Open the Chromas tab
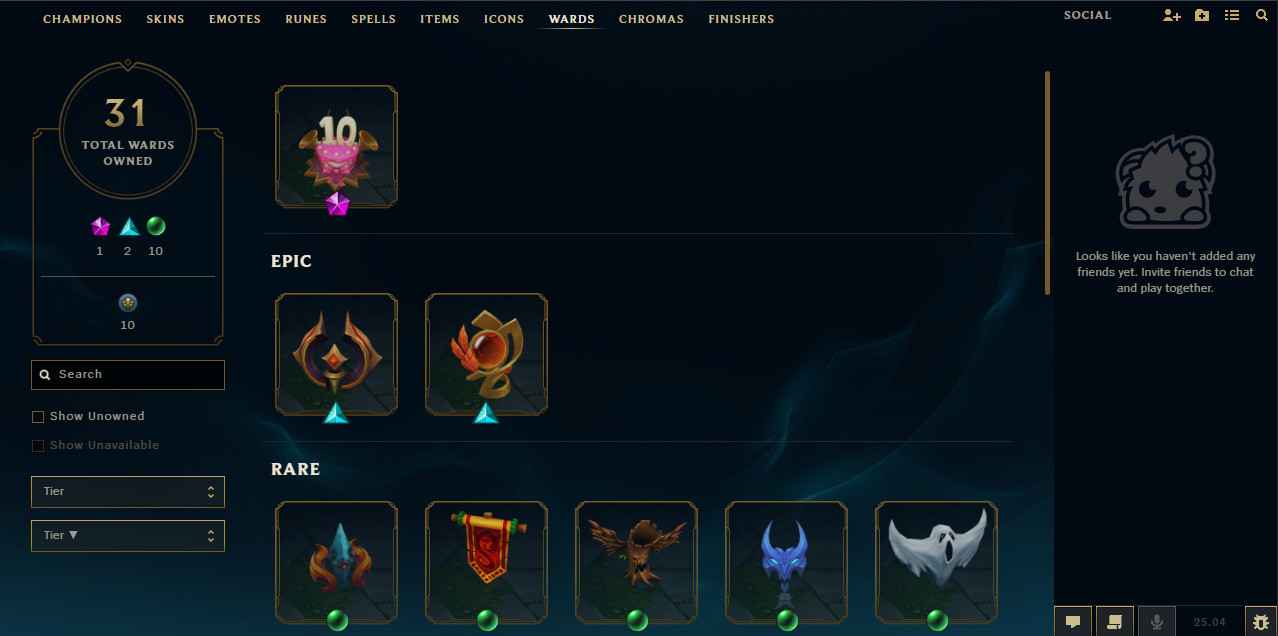1278x636 pixels. pos(651,19)
